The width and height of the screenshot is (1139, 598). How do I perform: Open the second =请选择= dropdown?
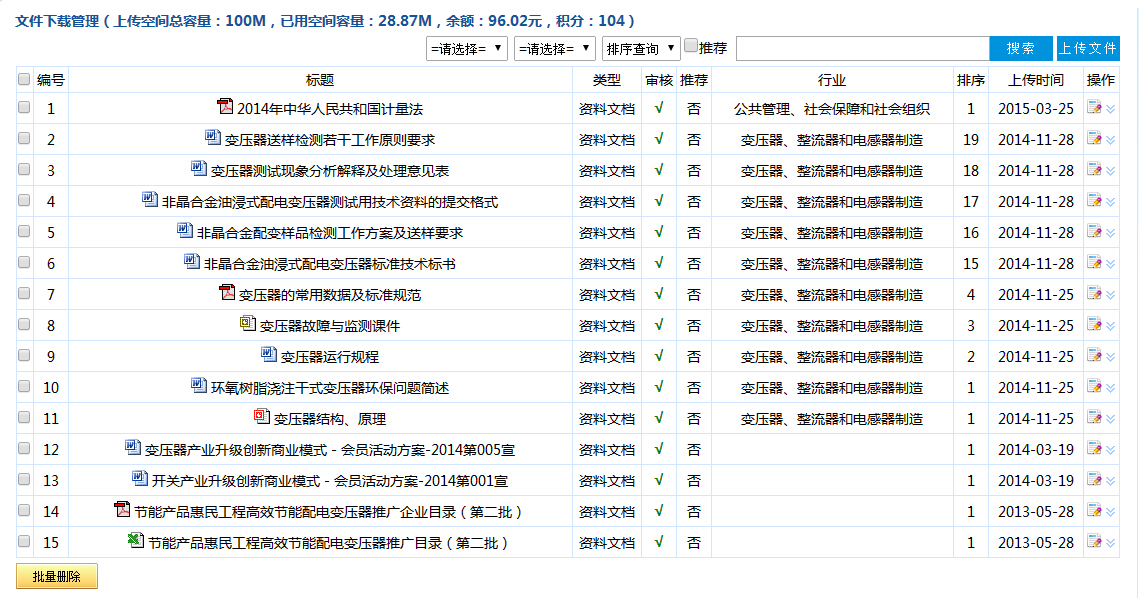pyautogui.click(x=555, y=49)
